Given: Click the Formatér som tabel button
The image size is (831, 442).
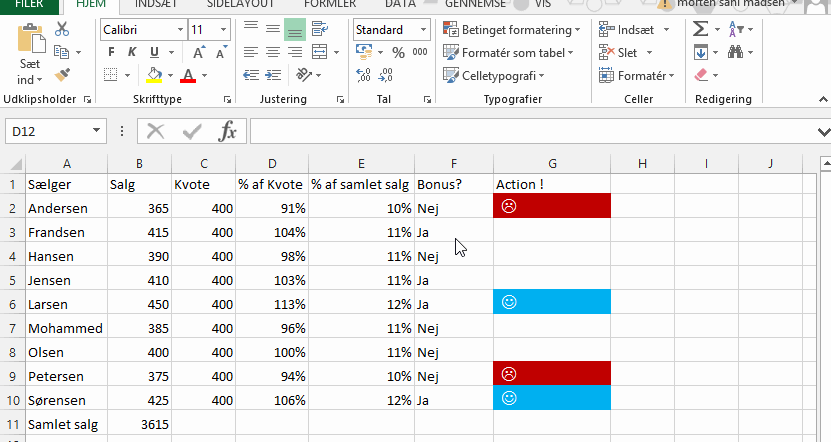Looking at the screenshot, I should tap(511, 53).
